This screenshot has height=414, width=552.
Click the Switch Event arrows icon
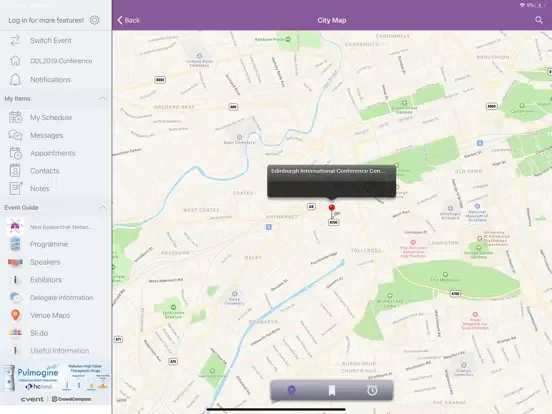tap(15, 40)
